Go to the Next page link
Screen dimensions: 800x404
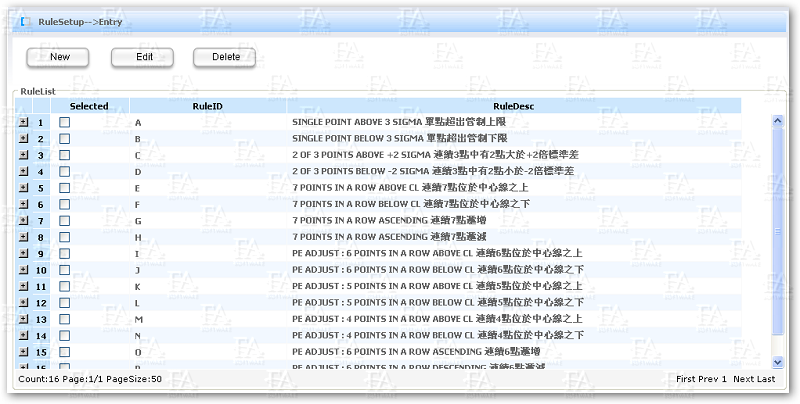click(x=743, y=380)
